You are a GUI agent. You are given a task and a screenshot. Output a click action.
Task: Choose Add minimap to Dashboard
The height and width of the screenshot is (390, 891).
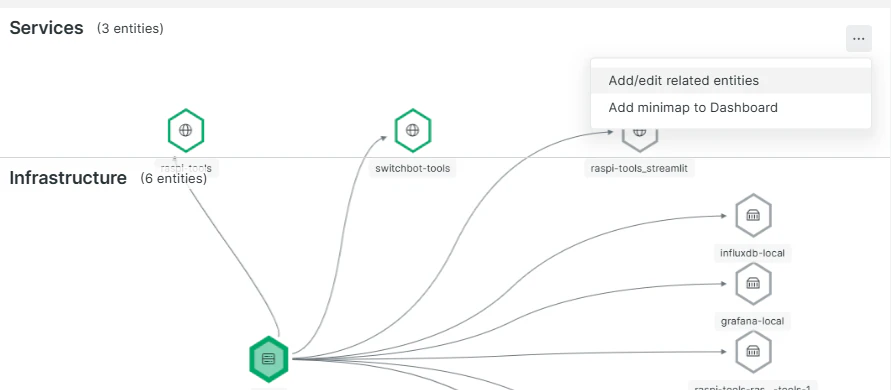coord(731,107)
